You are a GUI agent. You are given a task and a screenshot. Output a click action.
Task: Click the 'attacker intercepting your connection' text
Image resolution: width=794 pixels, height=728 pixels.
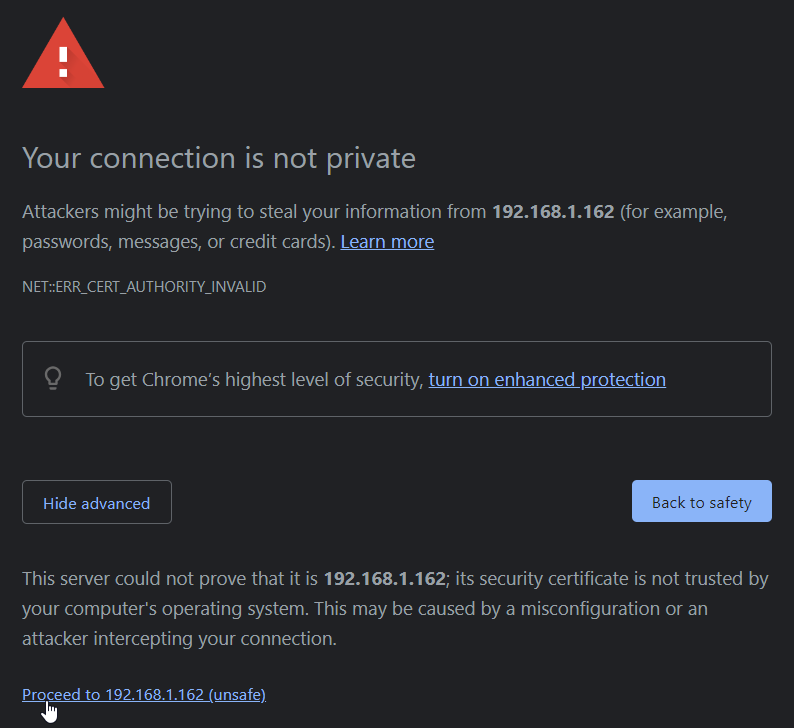[180, 639]
